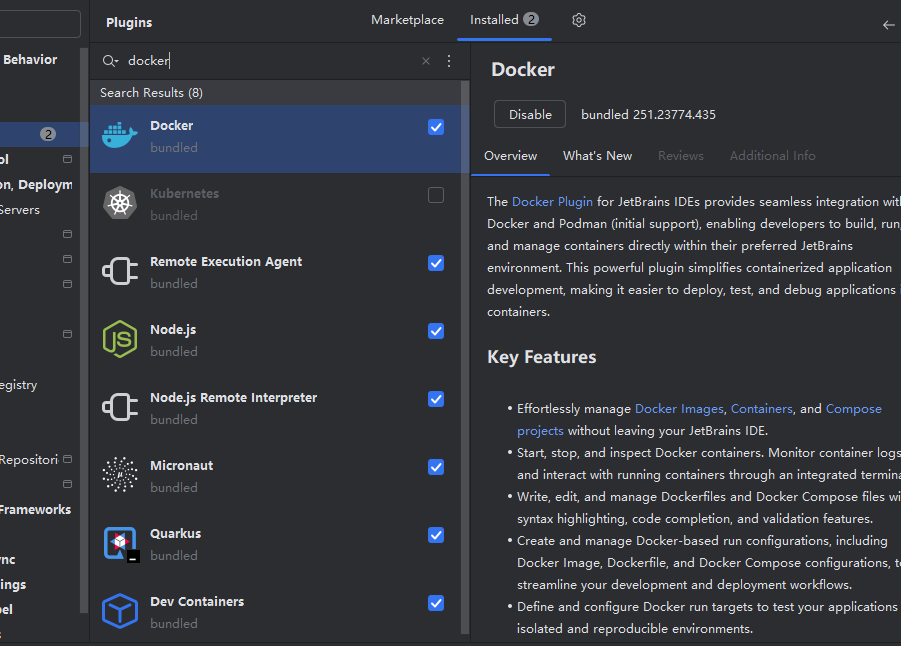Screen dimensions: 901x646
Task: Click the Installed count badge 2
Action: click(x=531, y=20)
